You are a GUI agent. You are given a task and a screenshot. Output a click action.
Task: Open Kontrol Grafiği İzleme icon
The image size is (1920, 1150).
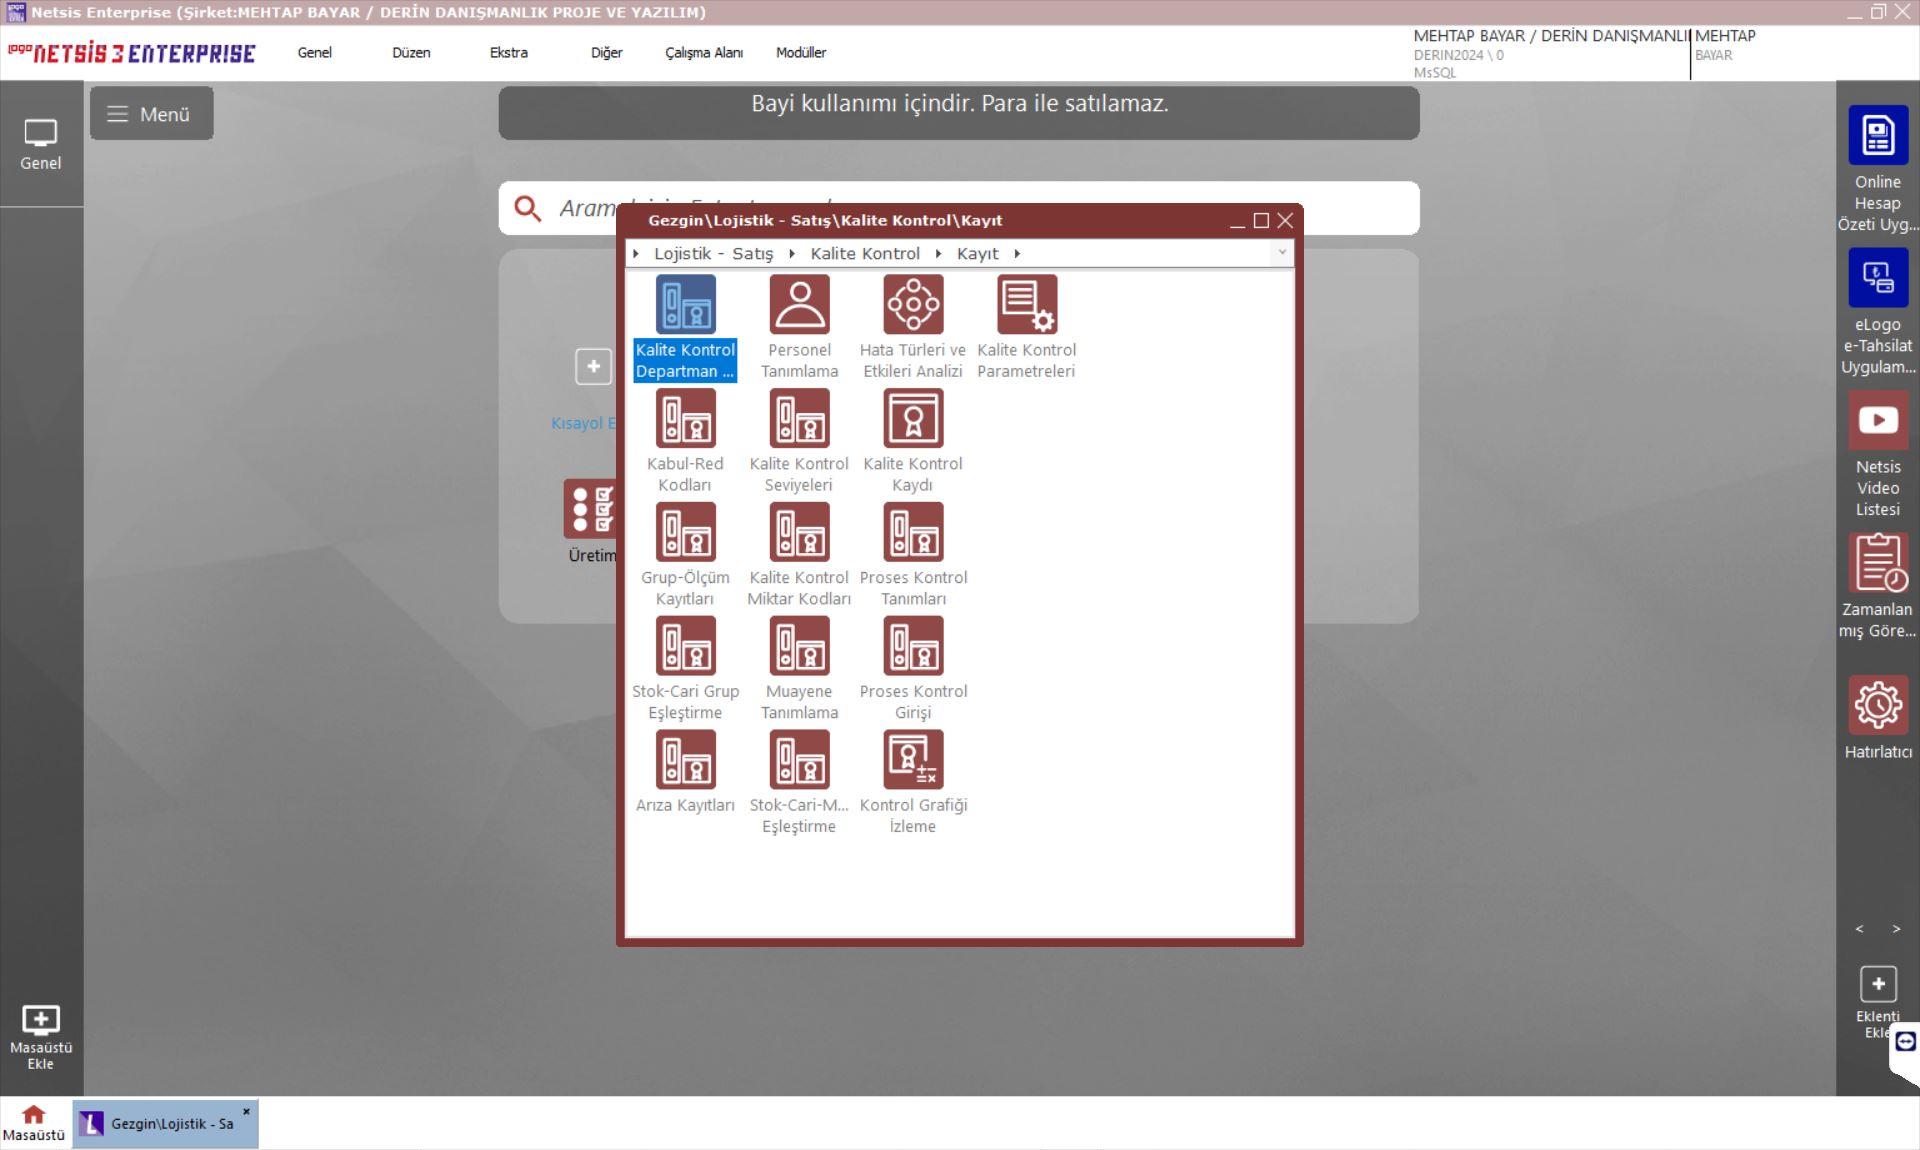pyautogui.click(x=913, y=760)
